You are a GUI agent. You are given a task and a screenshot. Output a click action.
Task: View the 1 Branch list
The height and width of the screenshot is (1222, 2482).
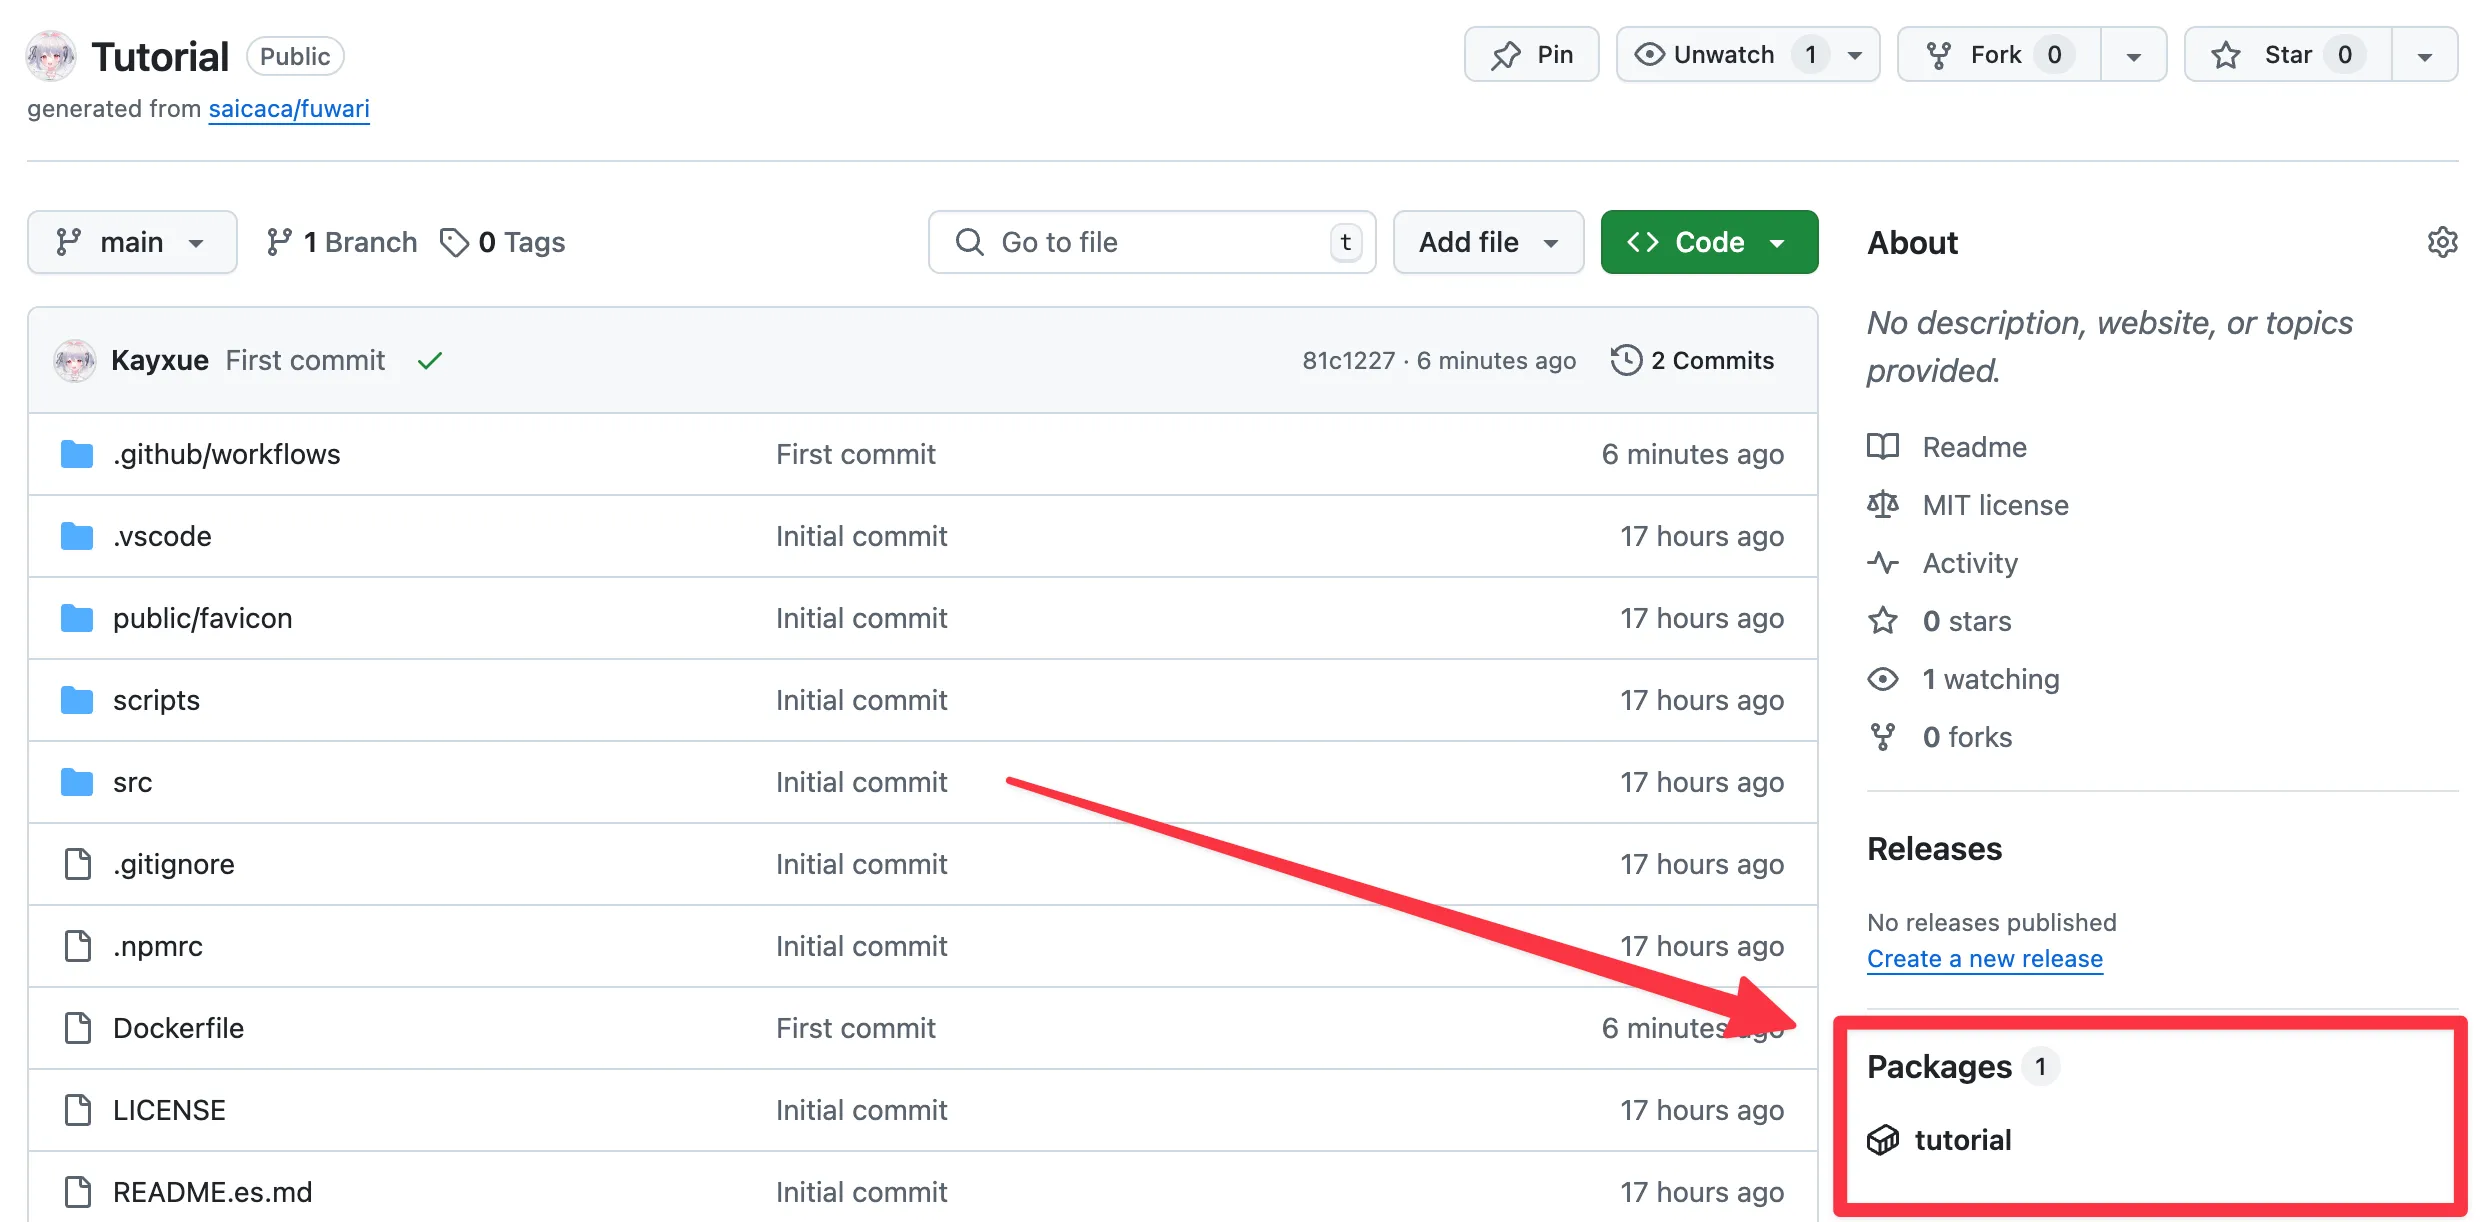click(342, 242)
